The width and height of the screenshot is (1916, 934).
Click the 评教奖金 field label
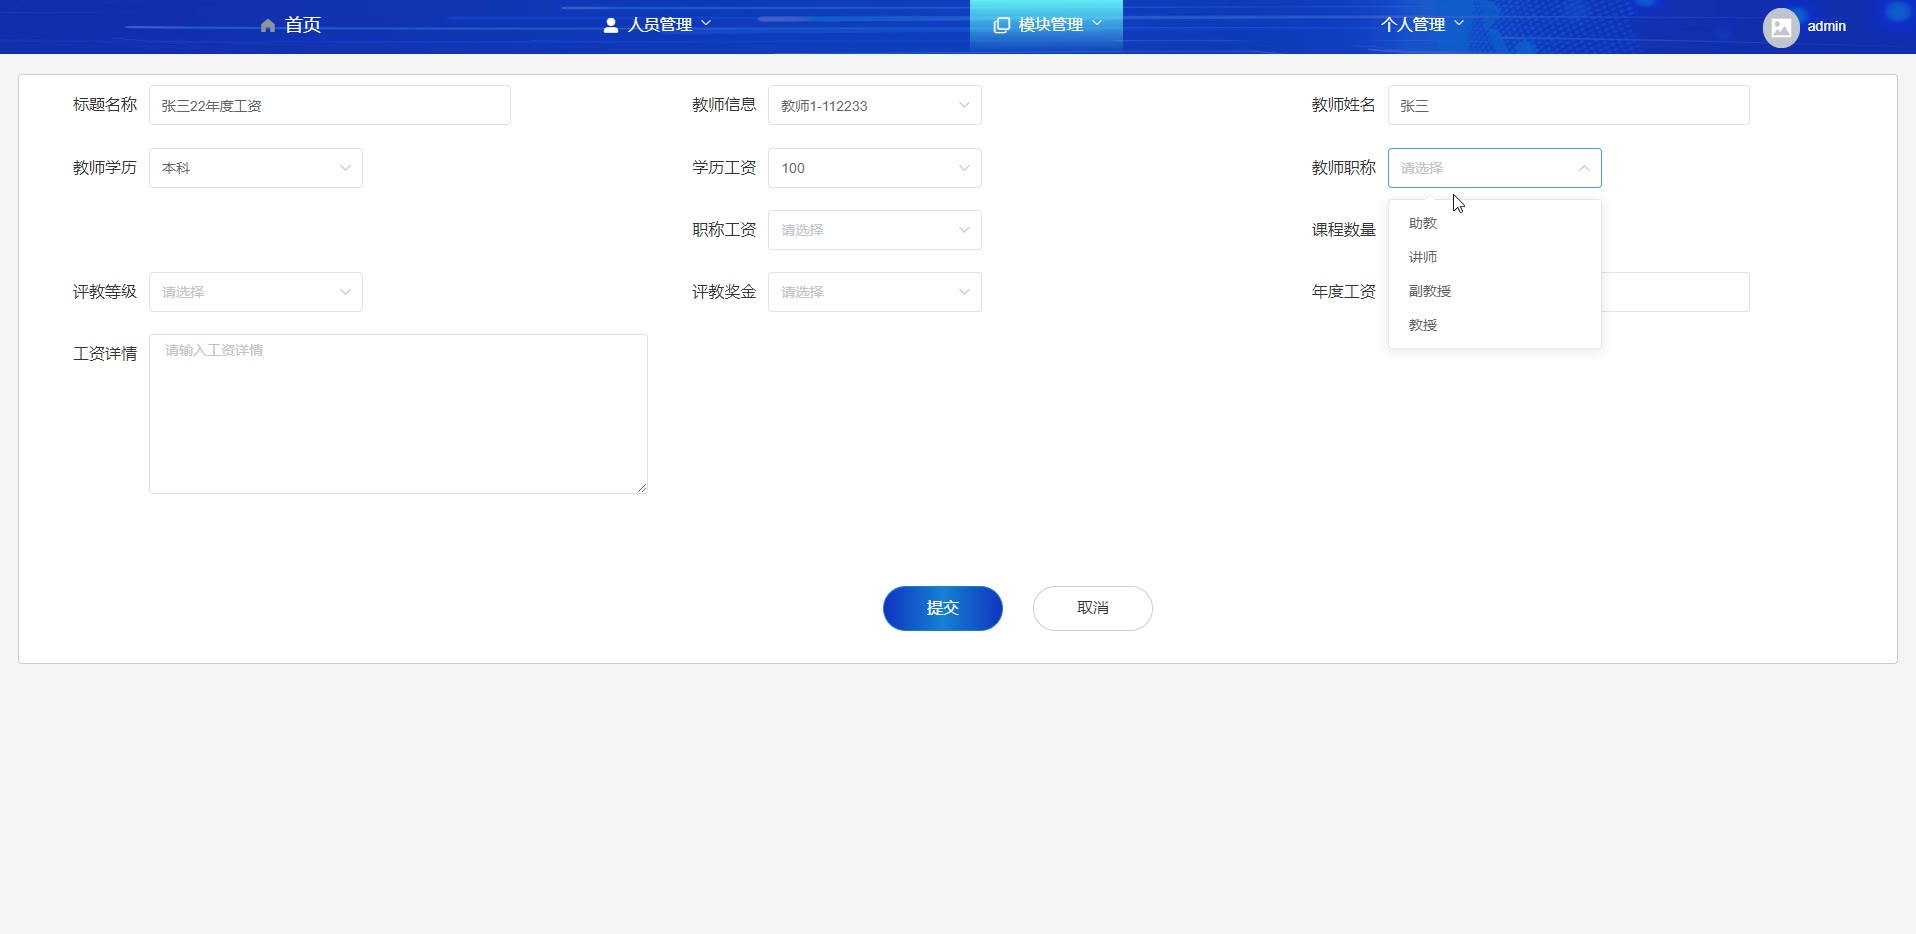pyautogui.click(x=724, y=292)
